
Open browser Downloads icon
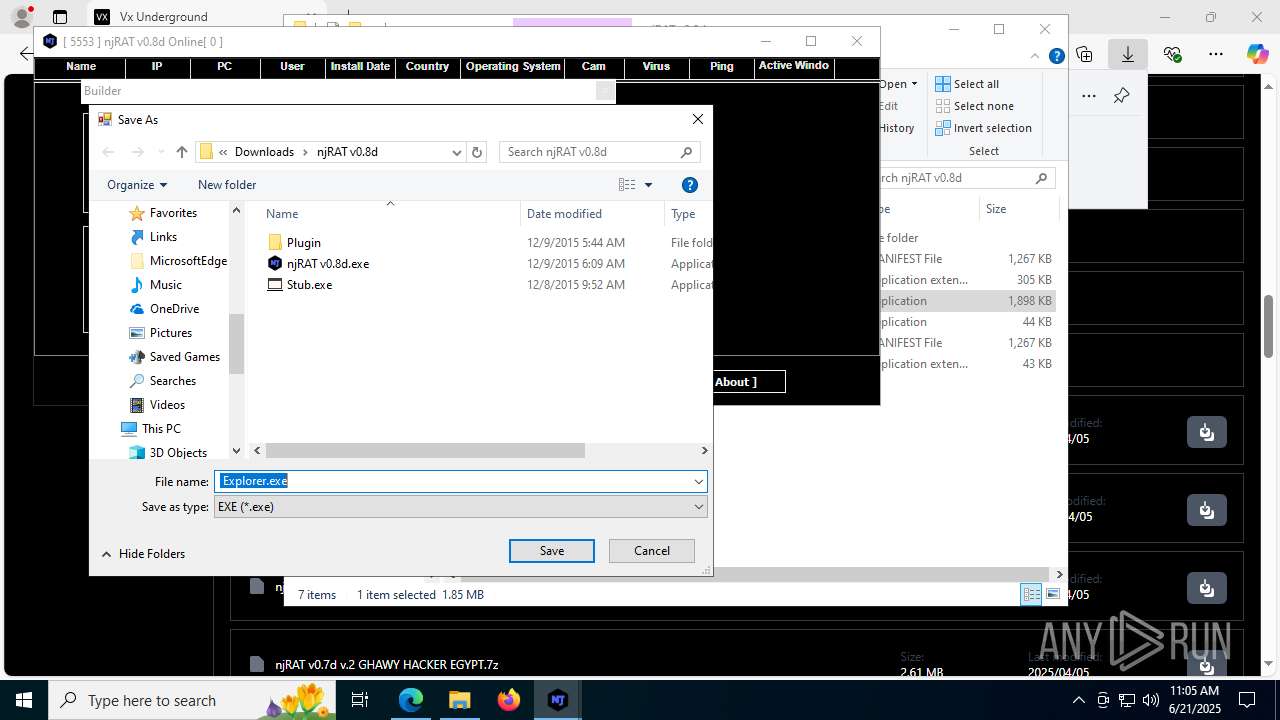[1128, 54]
